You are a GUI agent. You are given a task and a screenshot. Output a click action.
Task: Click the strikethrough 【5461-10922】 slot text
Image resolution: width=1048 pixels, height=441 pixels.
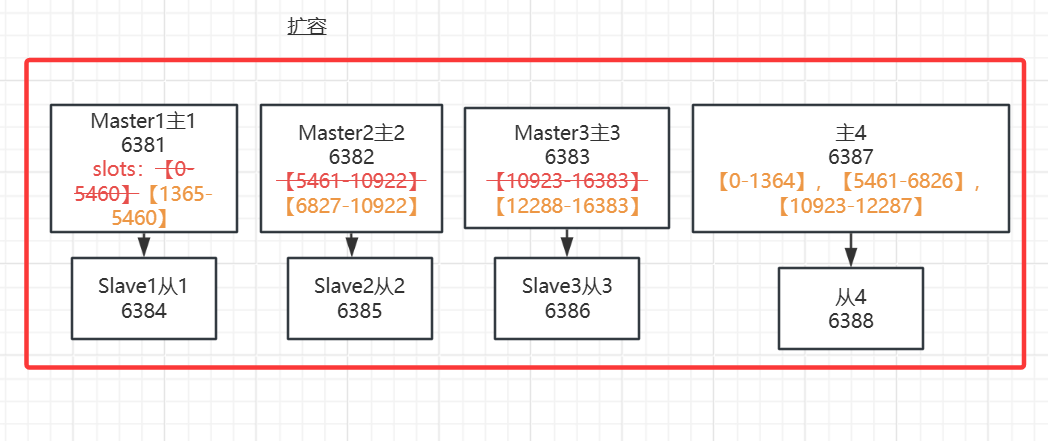(x=351, y=180)
